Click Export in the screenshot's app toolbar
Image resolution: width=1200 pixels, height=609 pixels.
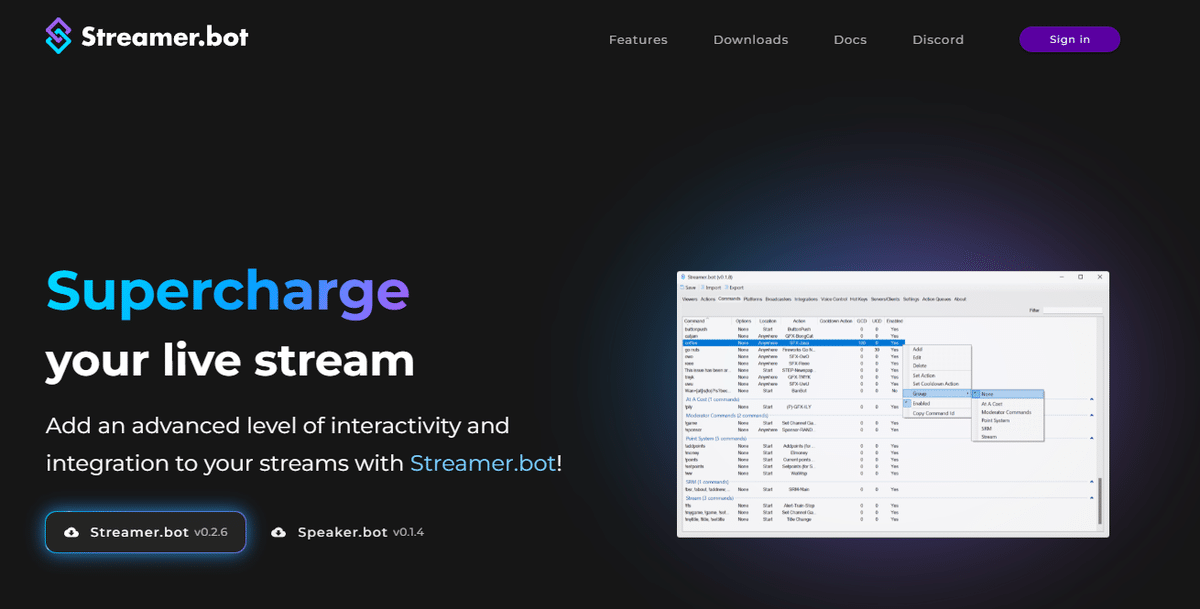(x=733, y=287)
